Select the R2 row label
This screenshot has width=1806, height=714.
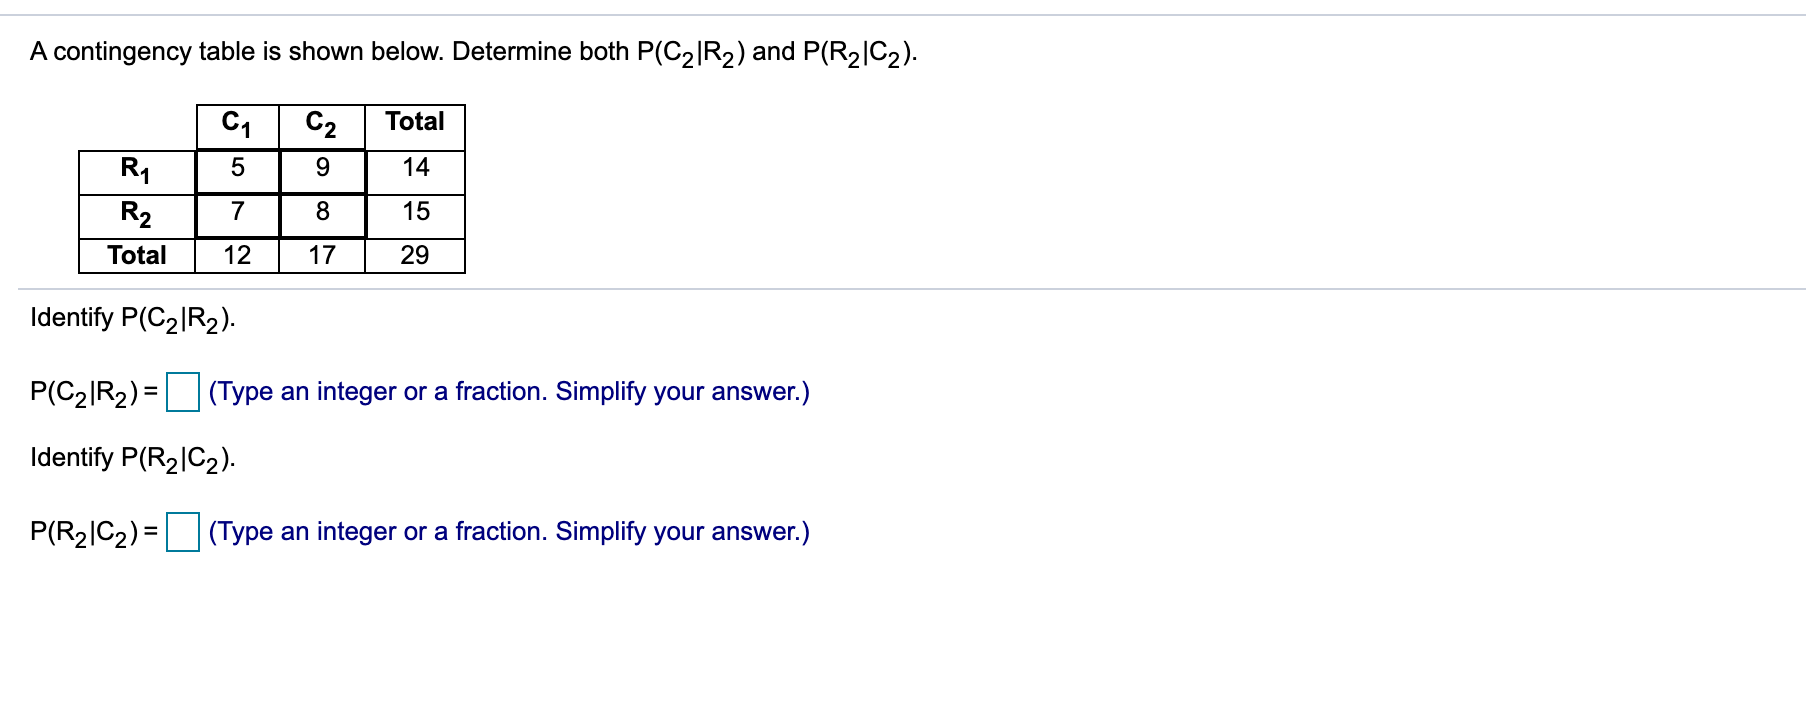(x=135, y=210)
